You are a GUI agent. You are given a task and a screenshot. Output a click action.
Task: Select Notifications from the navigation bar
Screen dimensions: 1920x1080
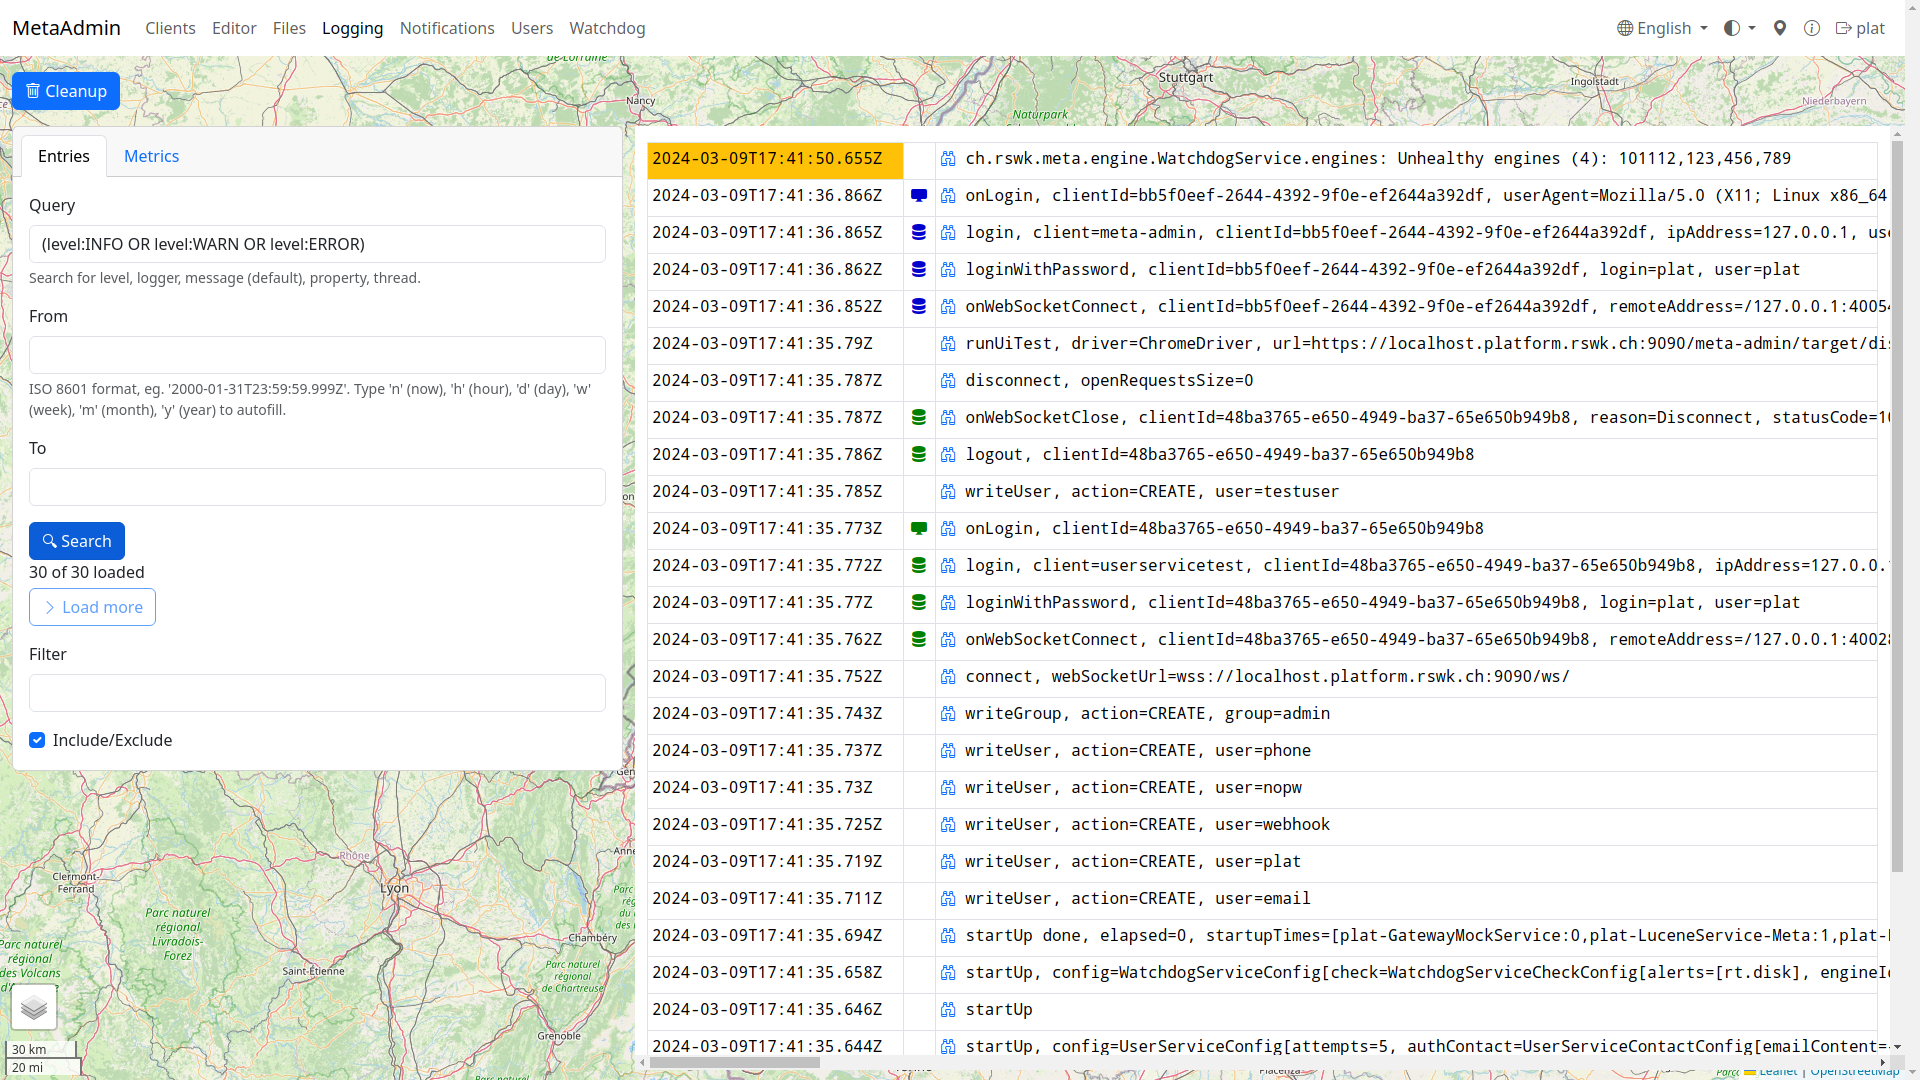[x=446, y=28]
